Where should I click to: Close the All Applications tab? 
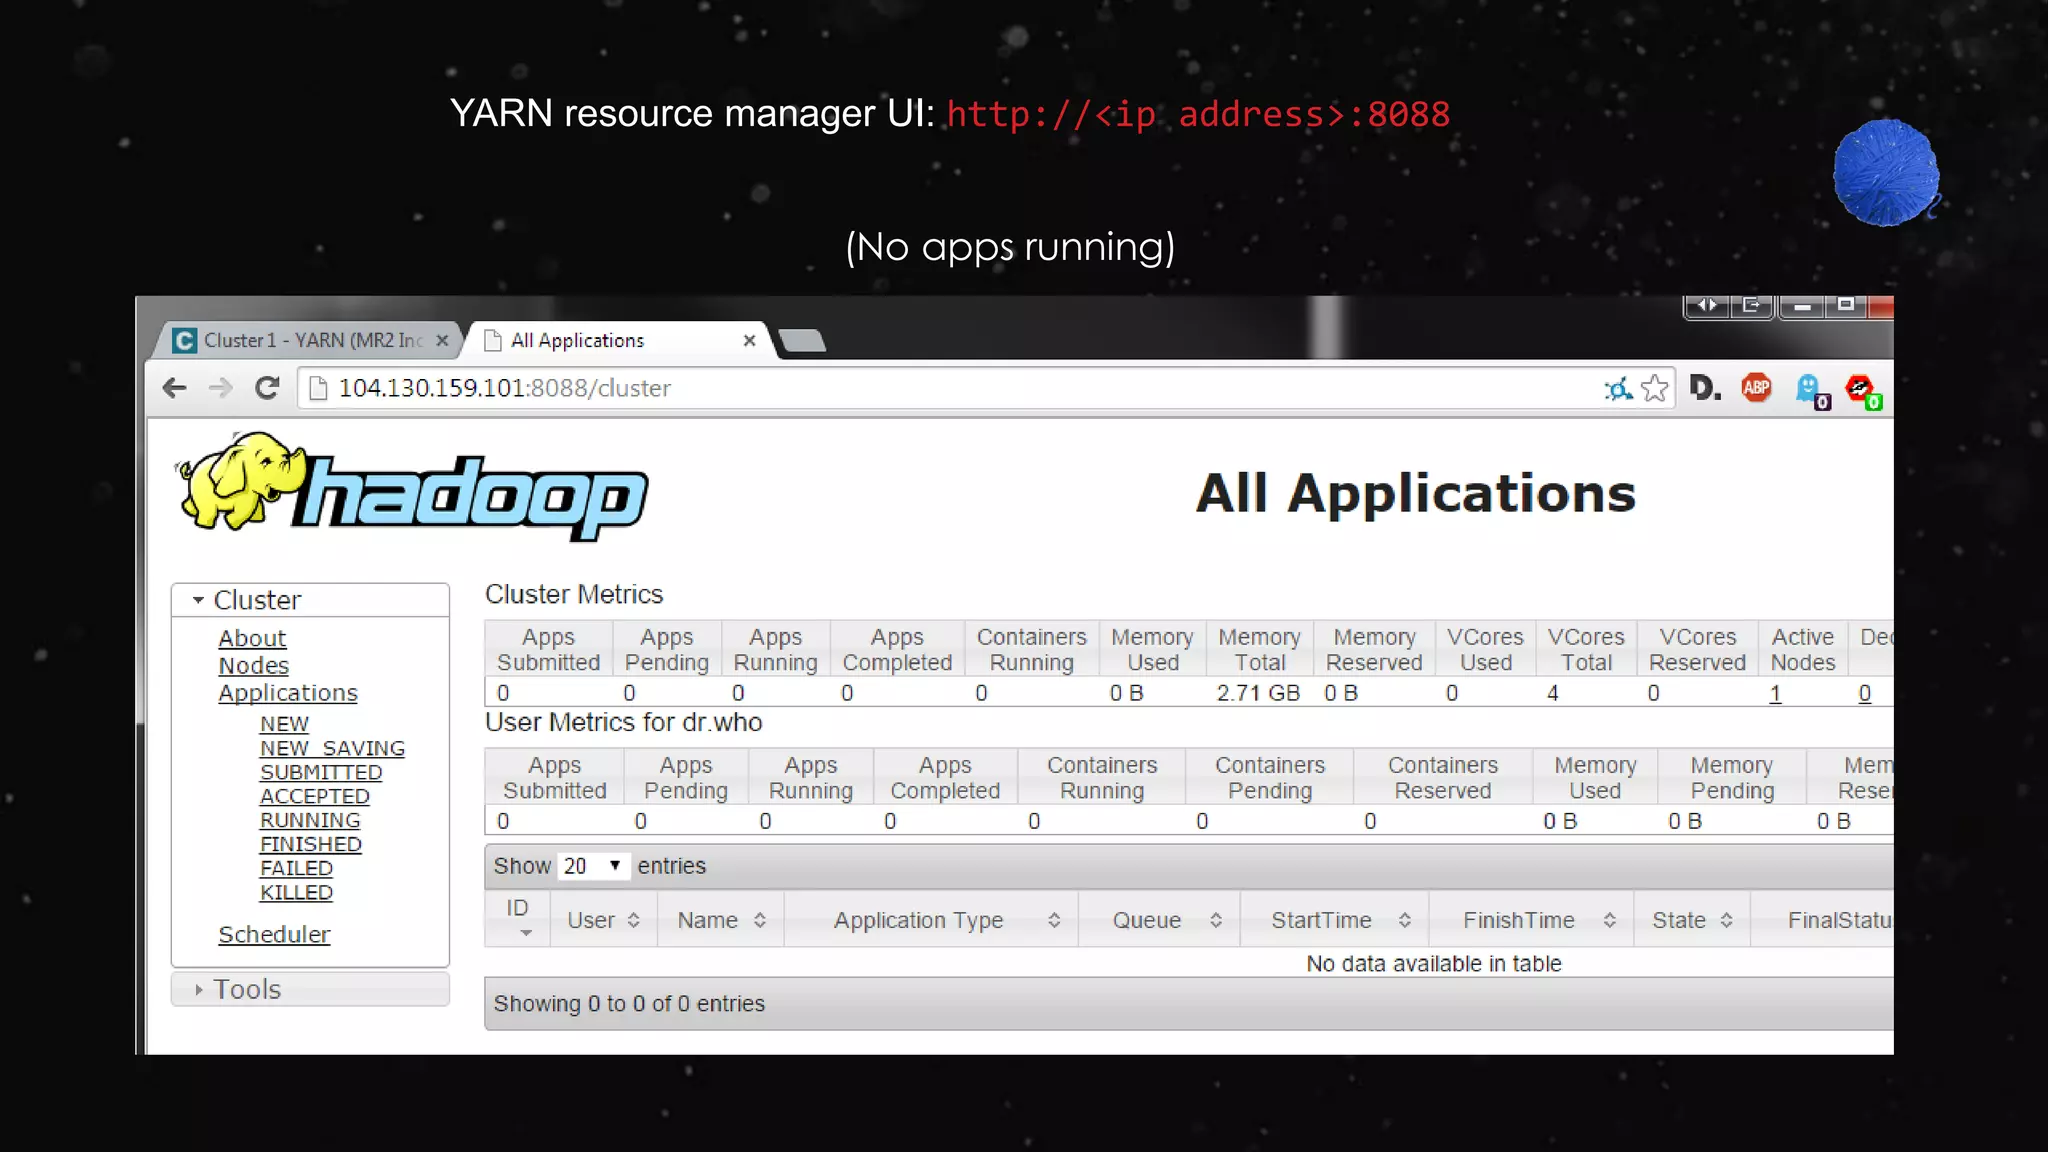click(x=749, y=340)
